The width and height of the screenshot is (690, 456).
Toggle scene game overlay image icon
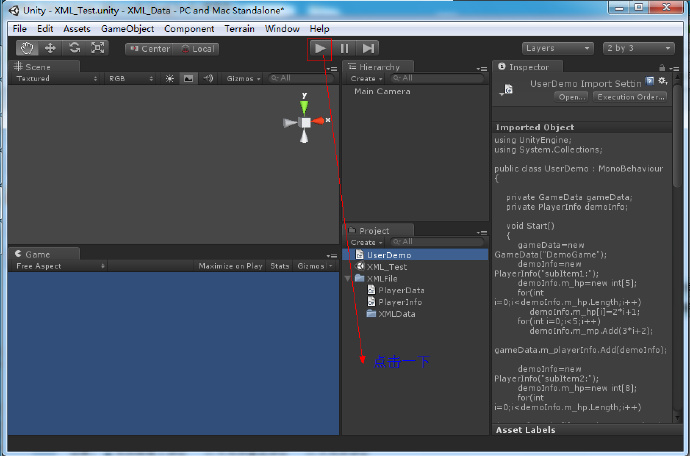point(188,78)
